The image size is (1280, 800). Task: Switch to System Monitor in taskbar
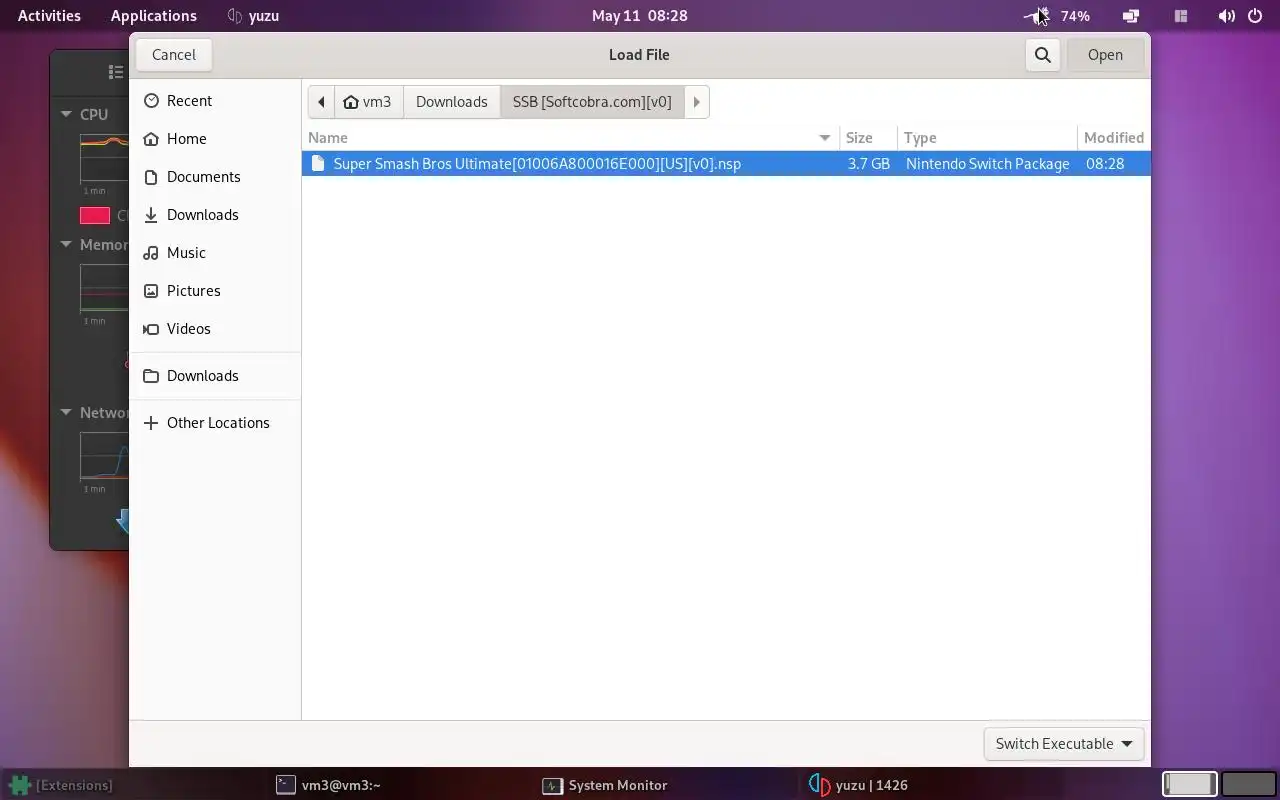(x=605, y=785)
